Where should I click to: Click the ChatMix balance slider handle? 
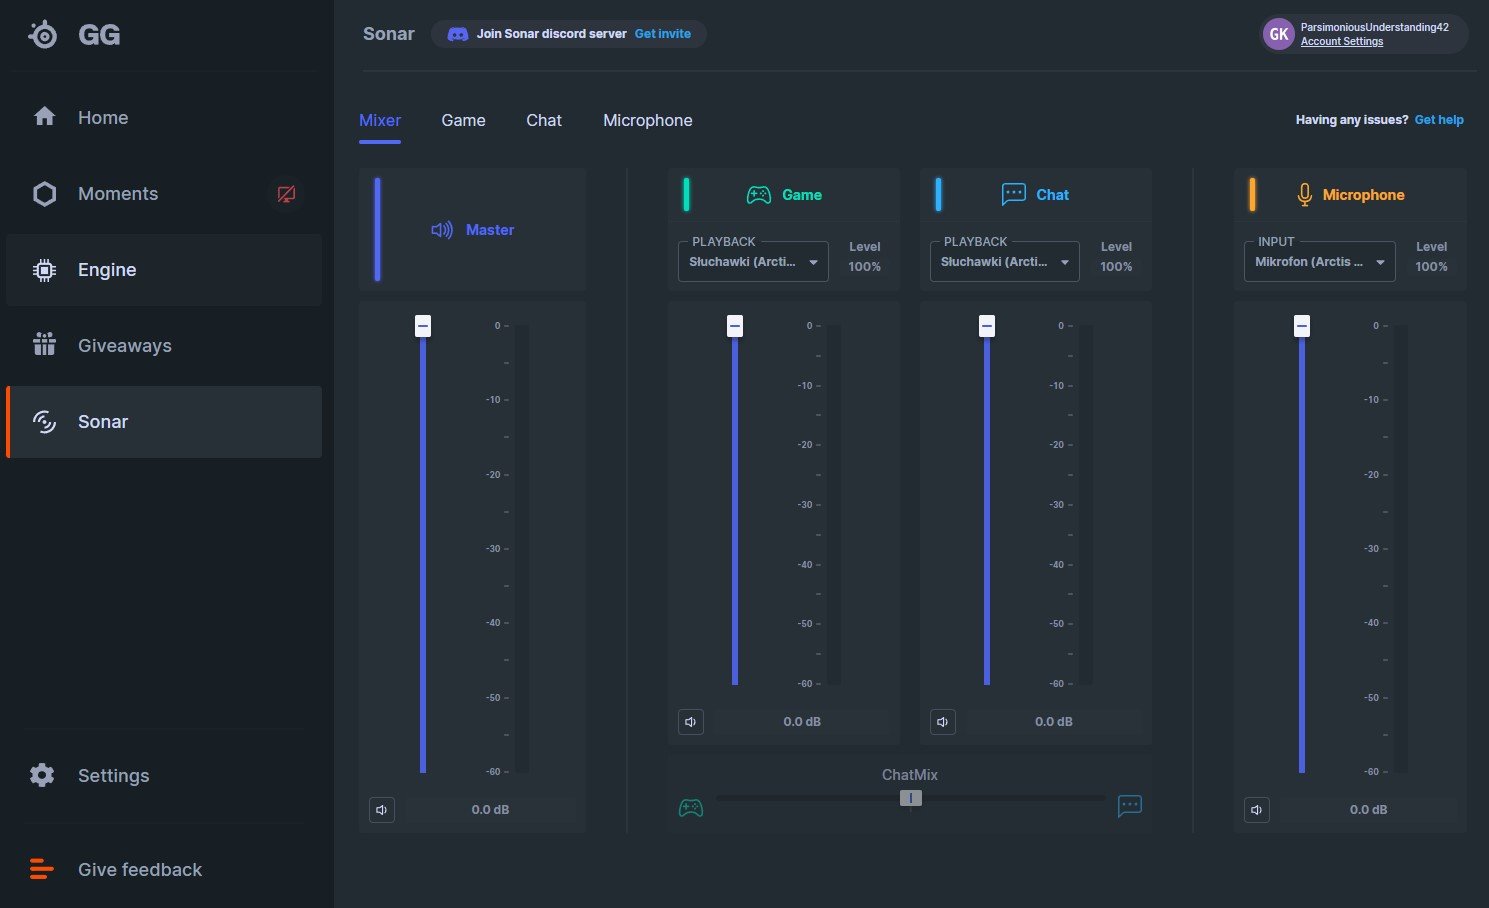(x=910, y=798)
